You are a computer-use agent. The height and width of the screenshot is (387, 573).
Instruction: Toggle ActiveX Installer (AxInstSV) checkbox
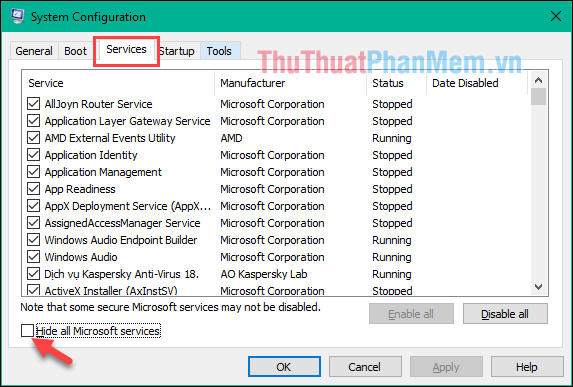click(34, 290)
